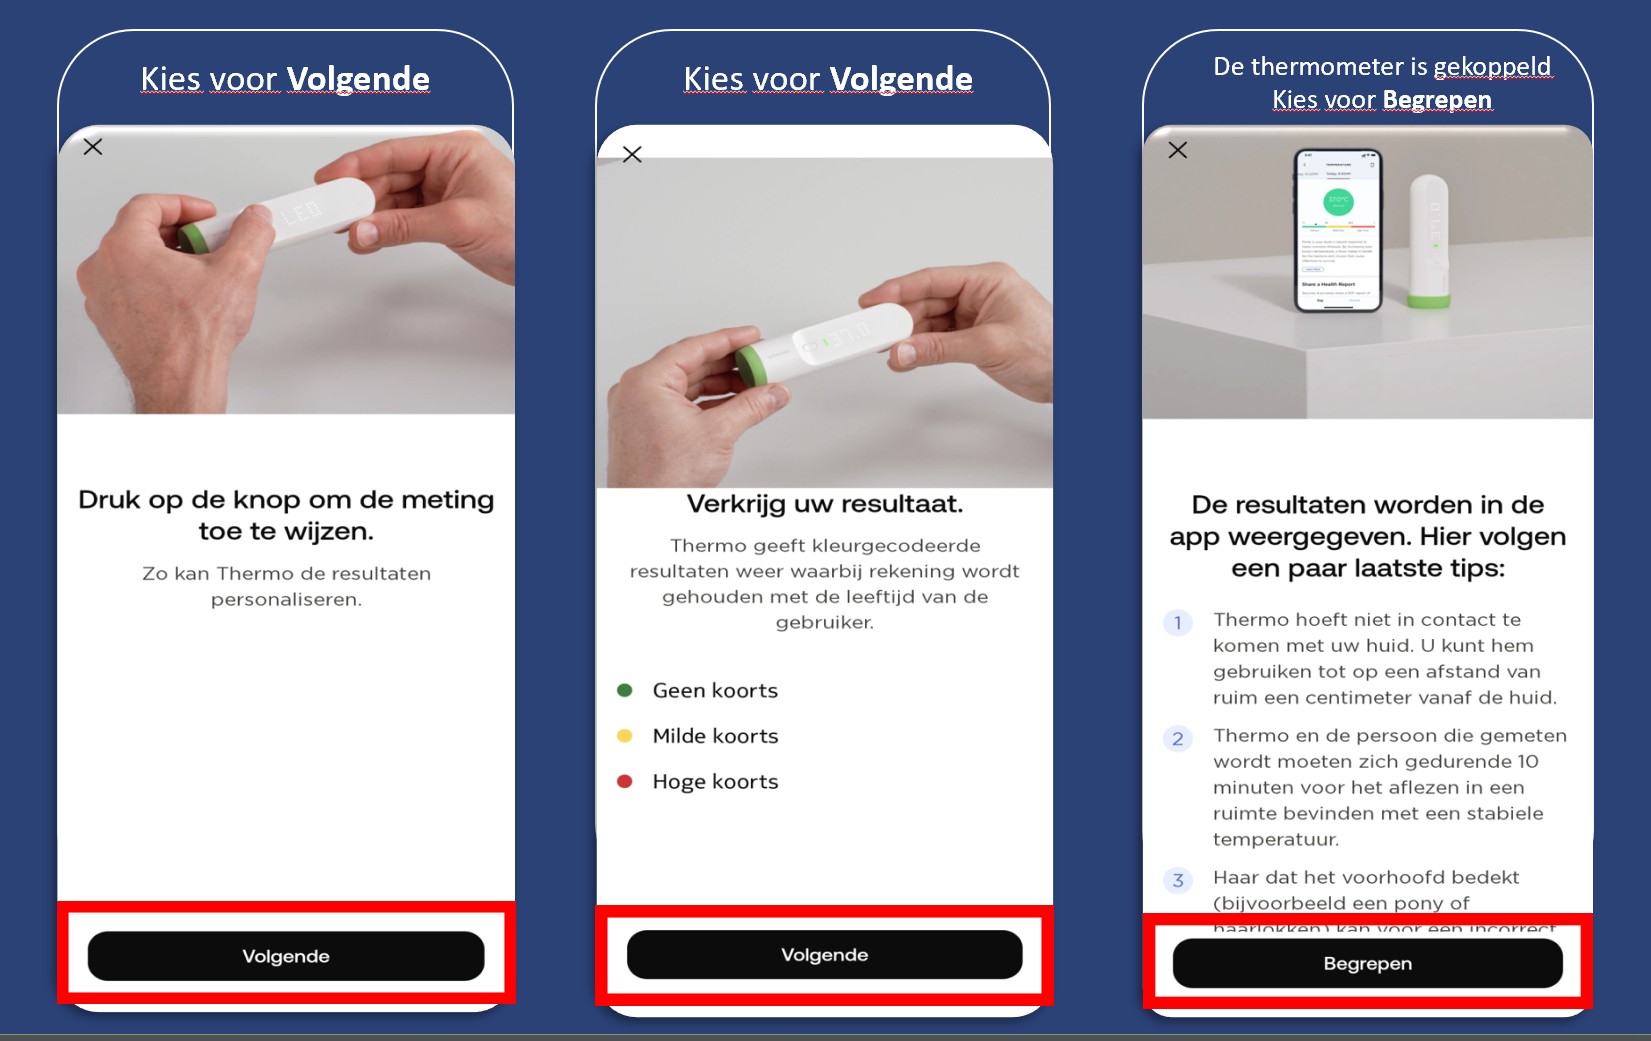Click the 'Geen koorts' label
The image size is (1651, 1041).
pos(715,691)
